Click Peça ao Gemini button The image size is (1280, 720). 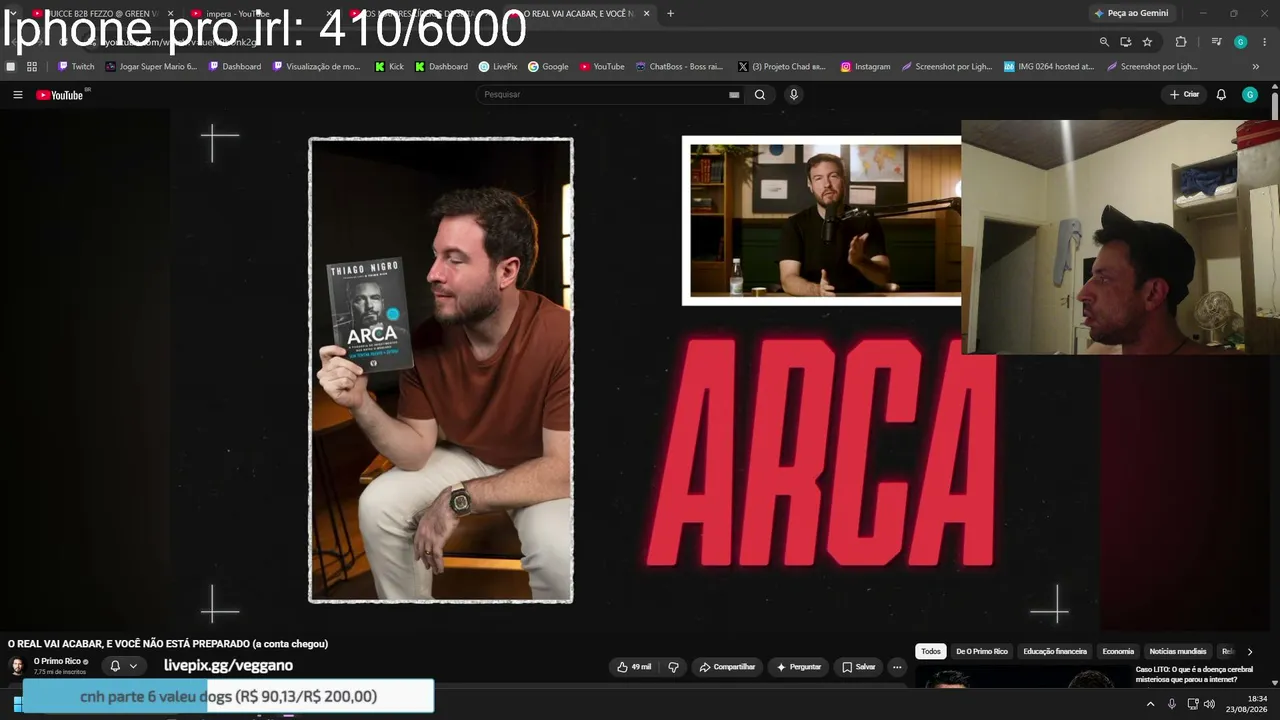tap(1132, 14)
